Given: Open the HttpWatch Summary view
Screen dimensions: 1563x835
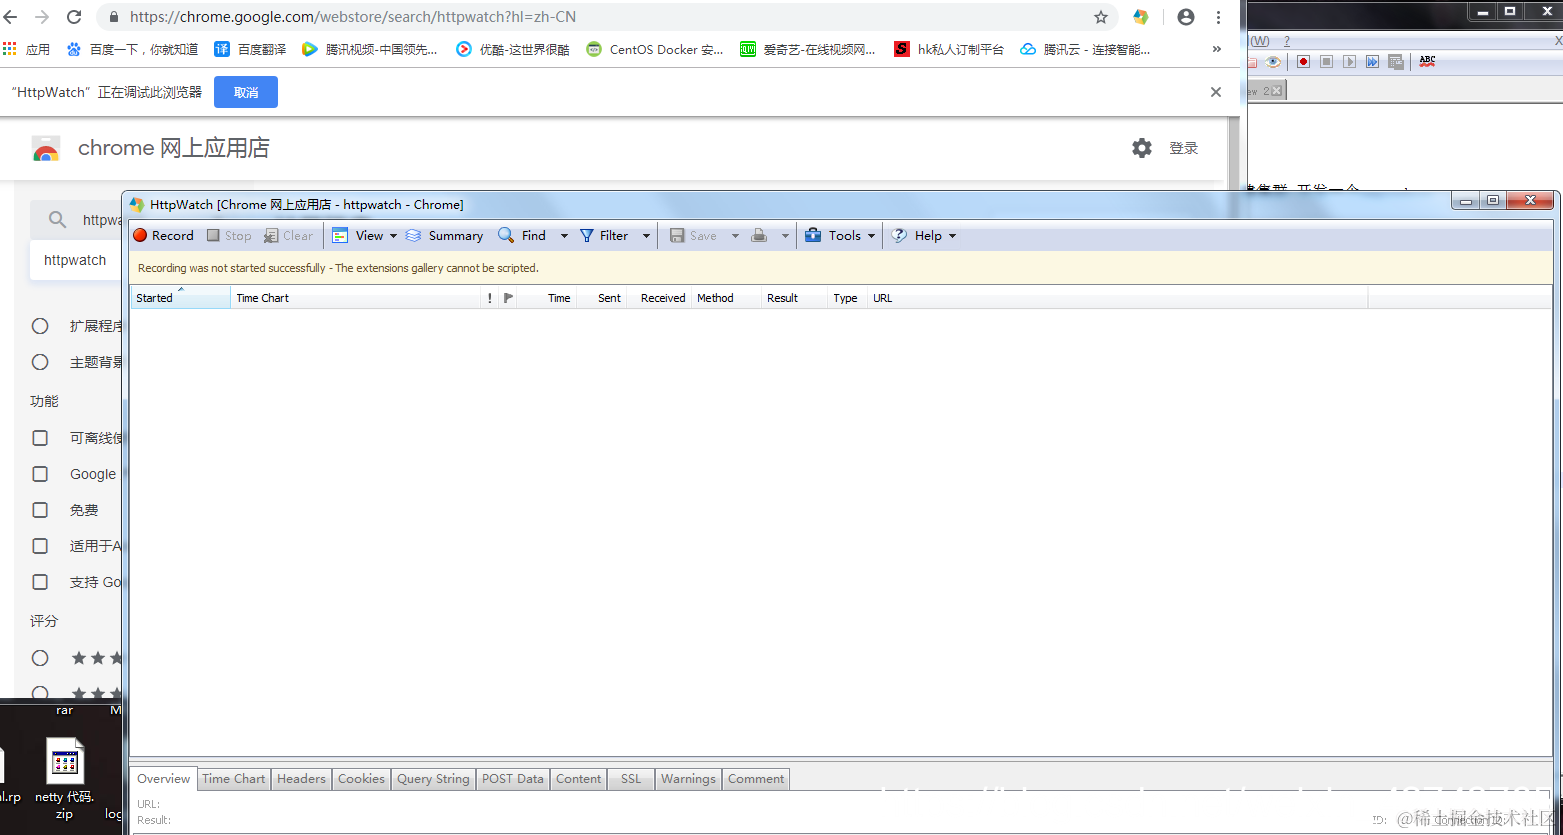Looking at the screenshot, I should (x=444, y=236).
